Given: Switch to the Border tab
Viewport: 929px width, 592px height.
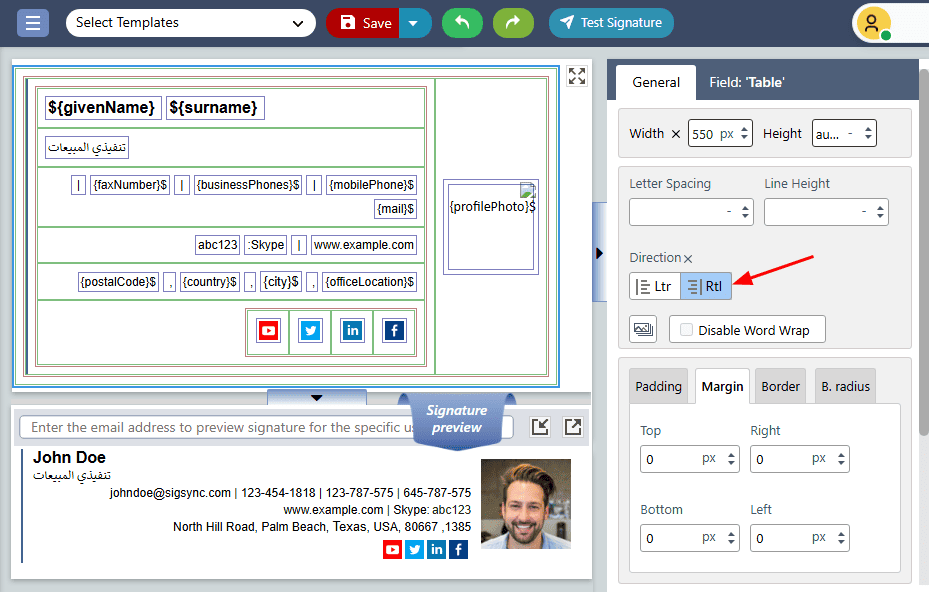Looking at the screenshot, I should [x=780, y=386].
